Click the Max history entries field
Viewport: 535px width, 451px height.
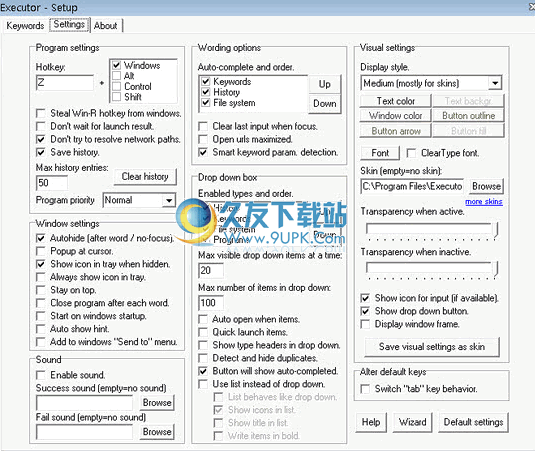52,183
